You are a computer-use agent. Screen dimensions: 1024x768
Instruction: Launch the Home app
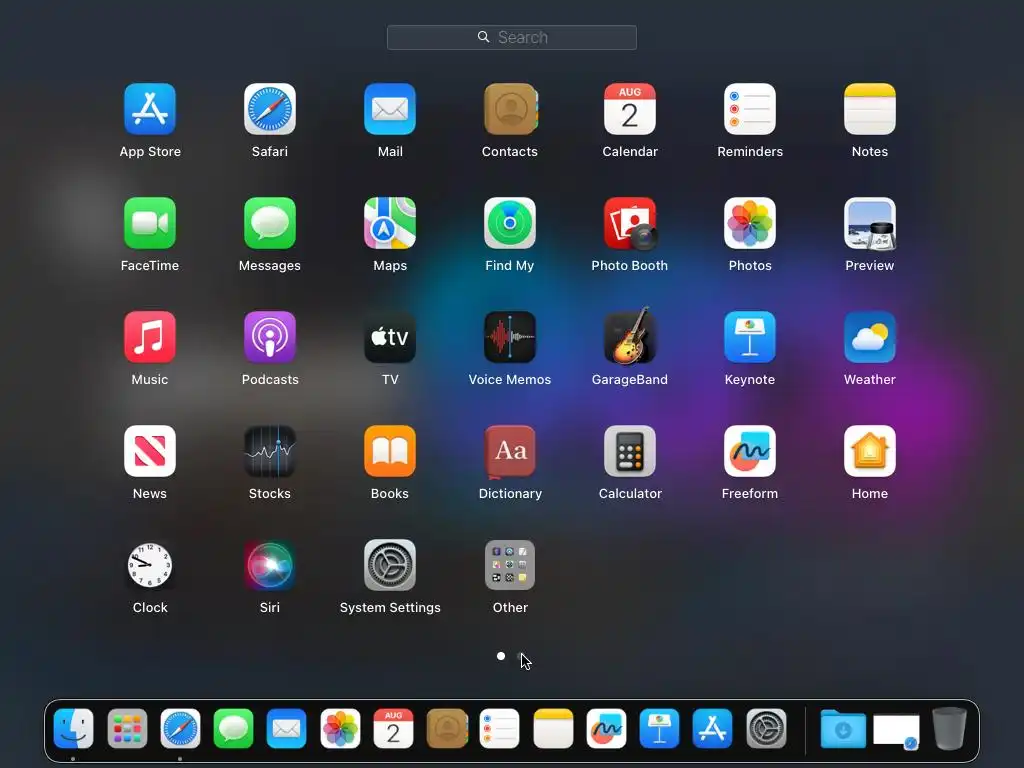point(870,451)
